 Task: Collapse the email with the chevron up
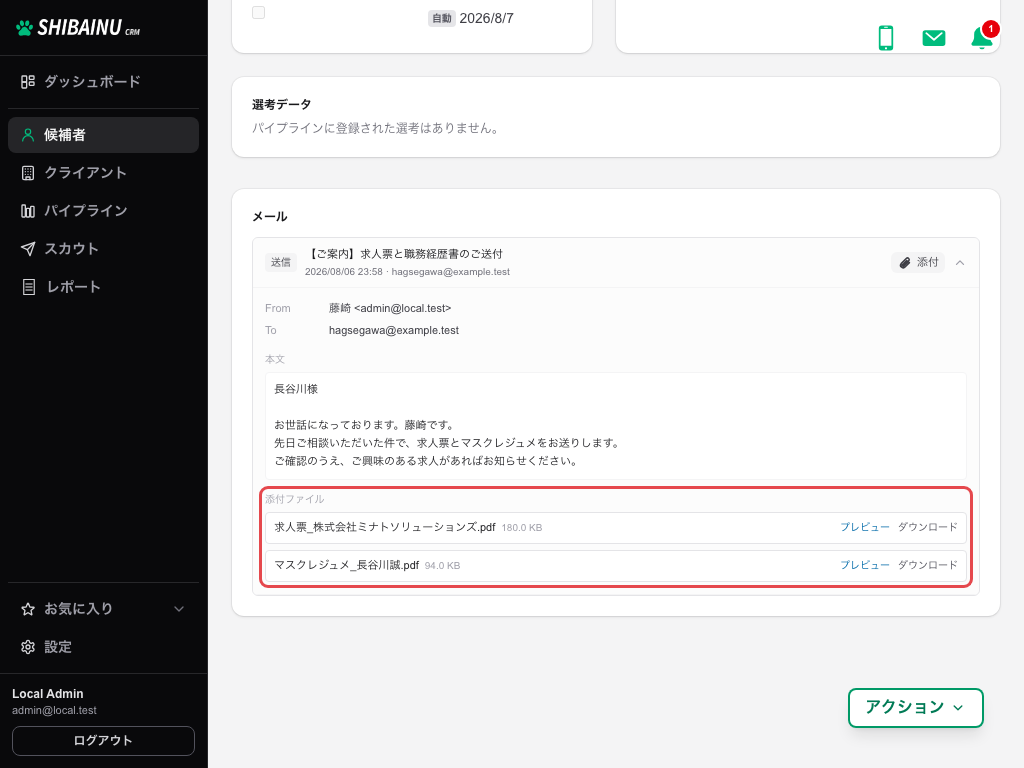point(960,263)
